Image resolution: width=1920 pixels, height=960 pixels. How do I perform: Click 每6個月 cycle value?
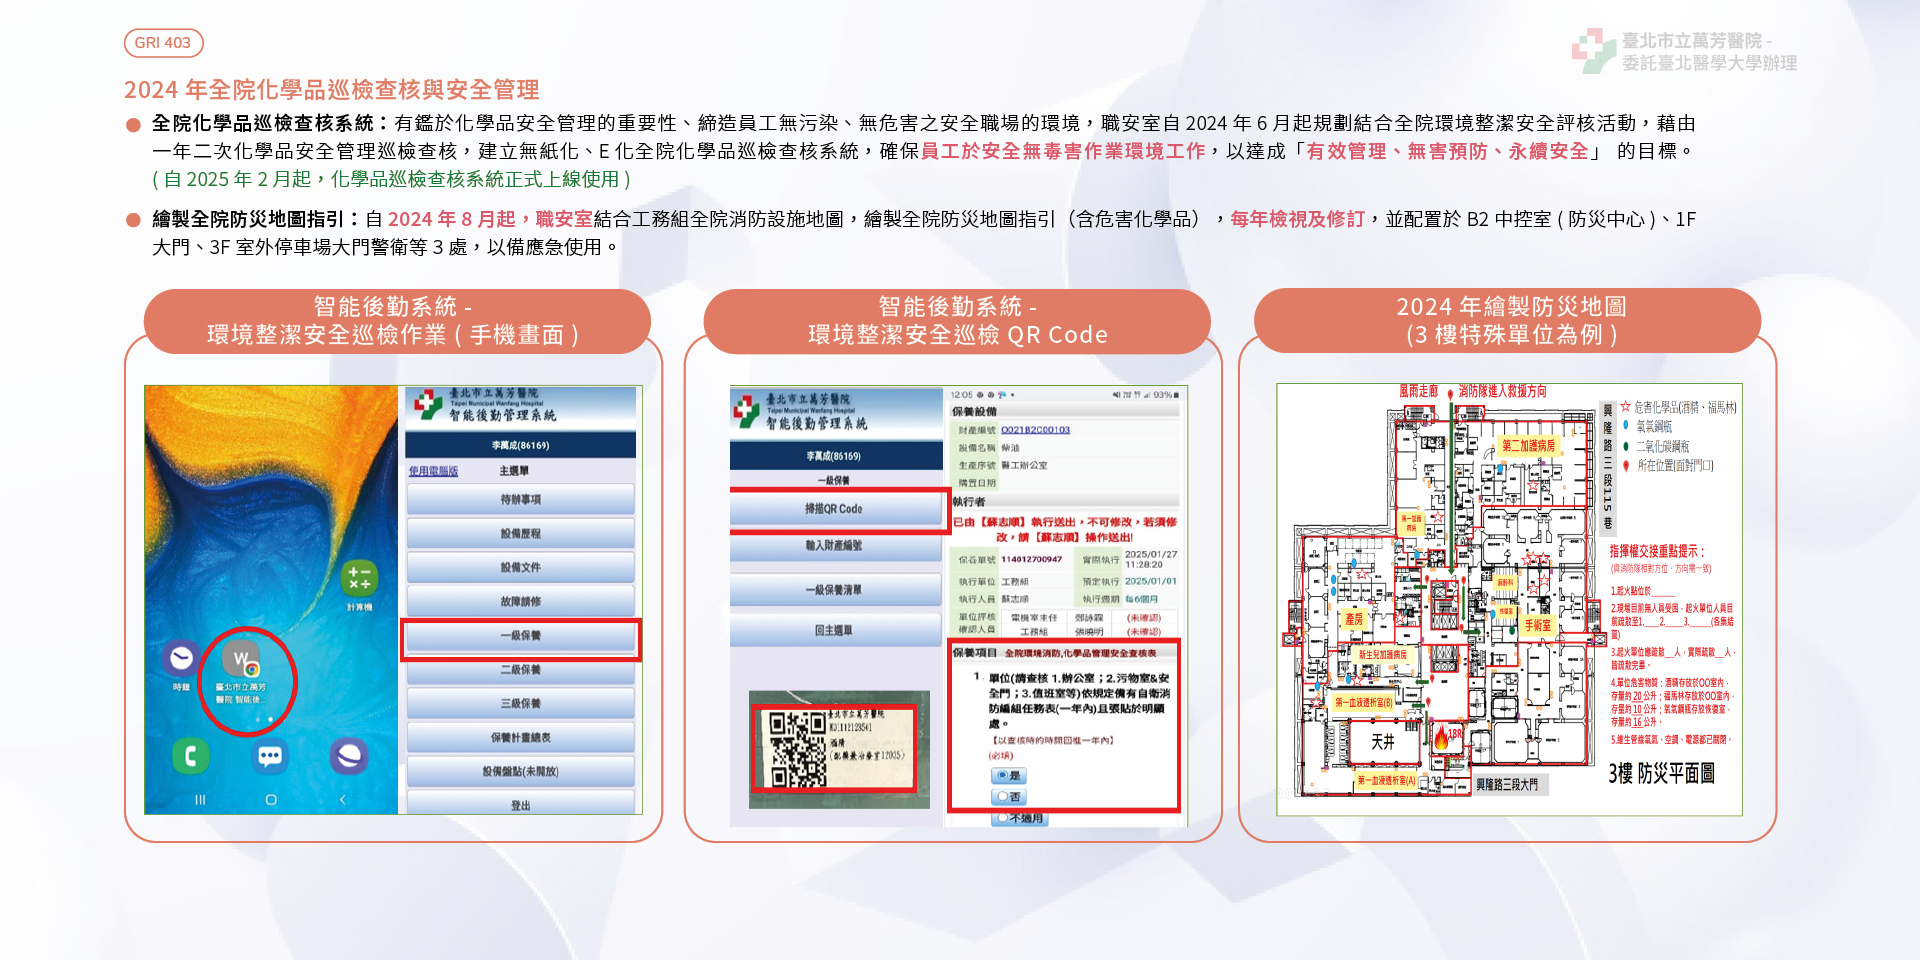point(1142,599)
